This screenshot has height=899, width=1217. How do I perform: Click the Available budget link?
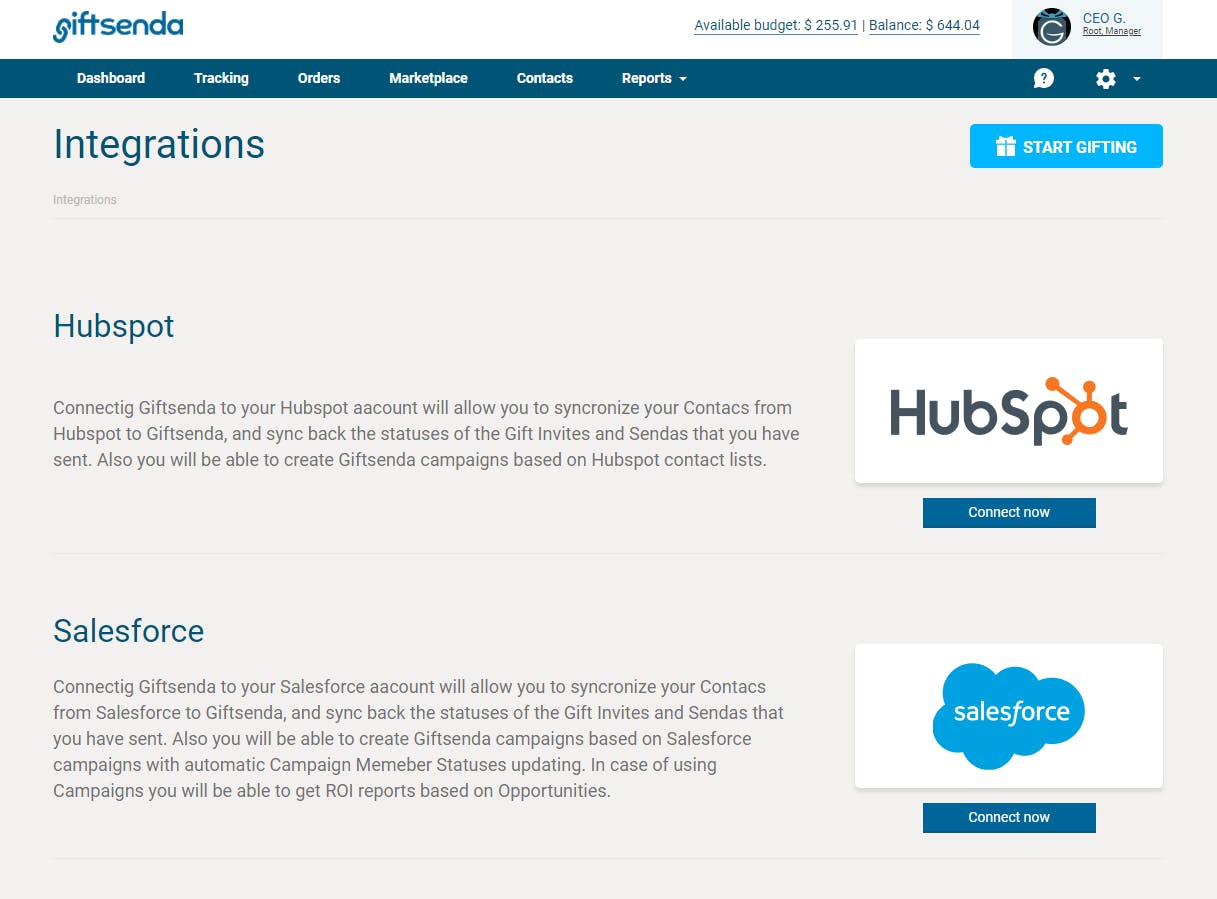776,26
